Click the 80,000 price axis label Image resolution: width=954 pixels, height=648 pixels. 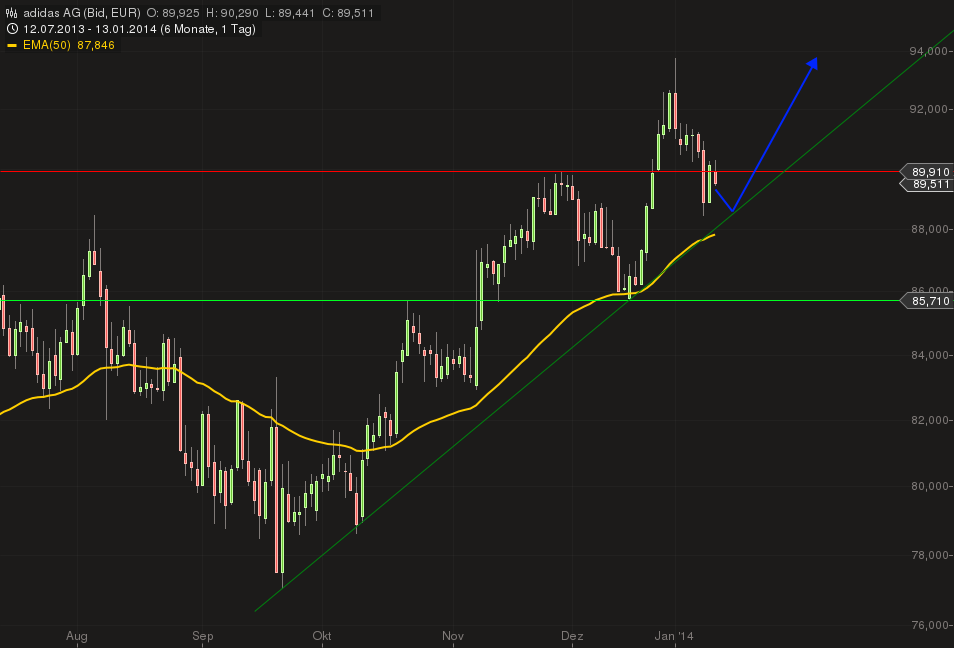coord(928,486)
